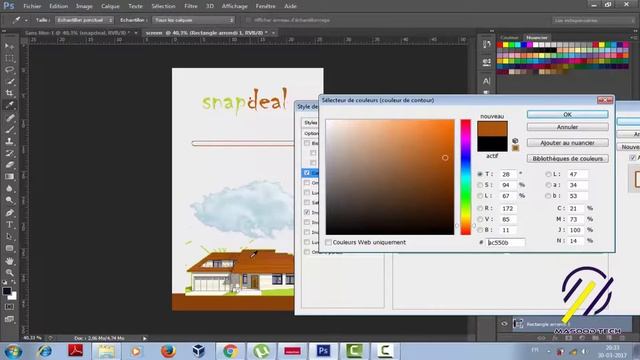
Task: Select the Gradient tool
Action: point(9,177)
